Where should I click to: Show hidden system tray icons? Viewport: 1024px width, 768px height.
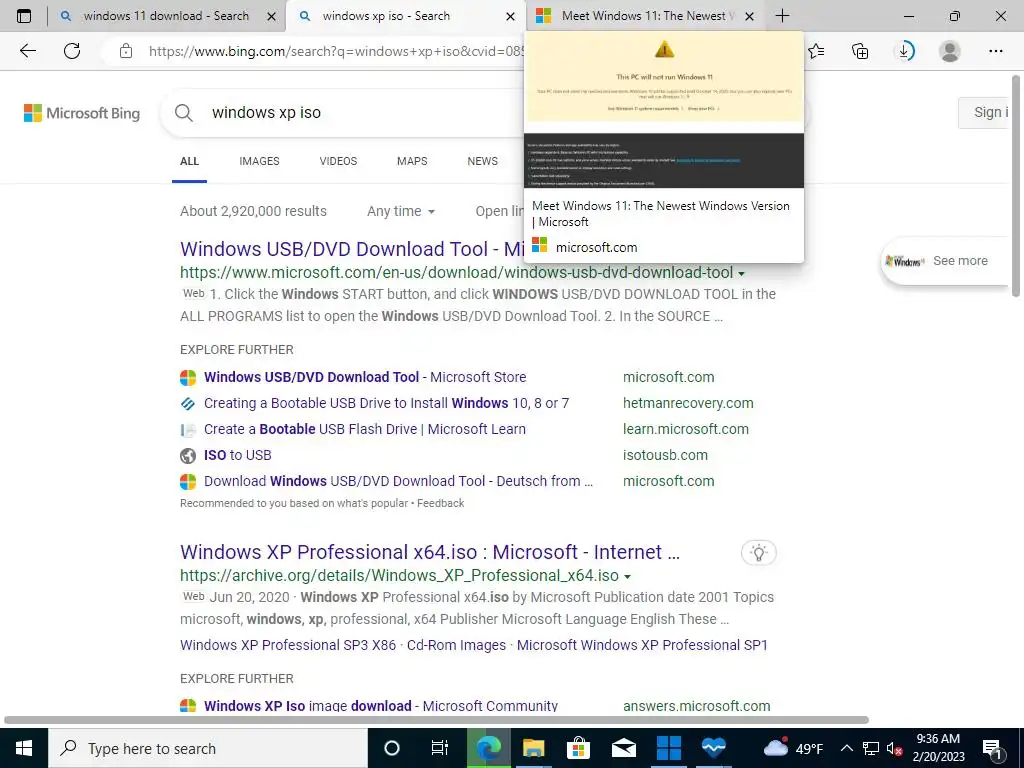pos(846,748)
